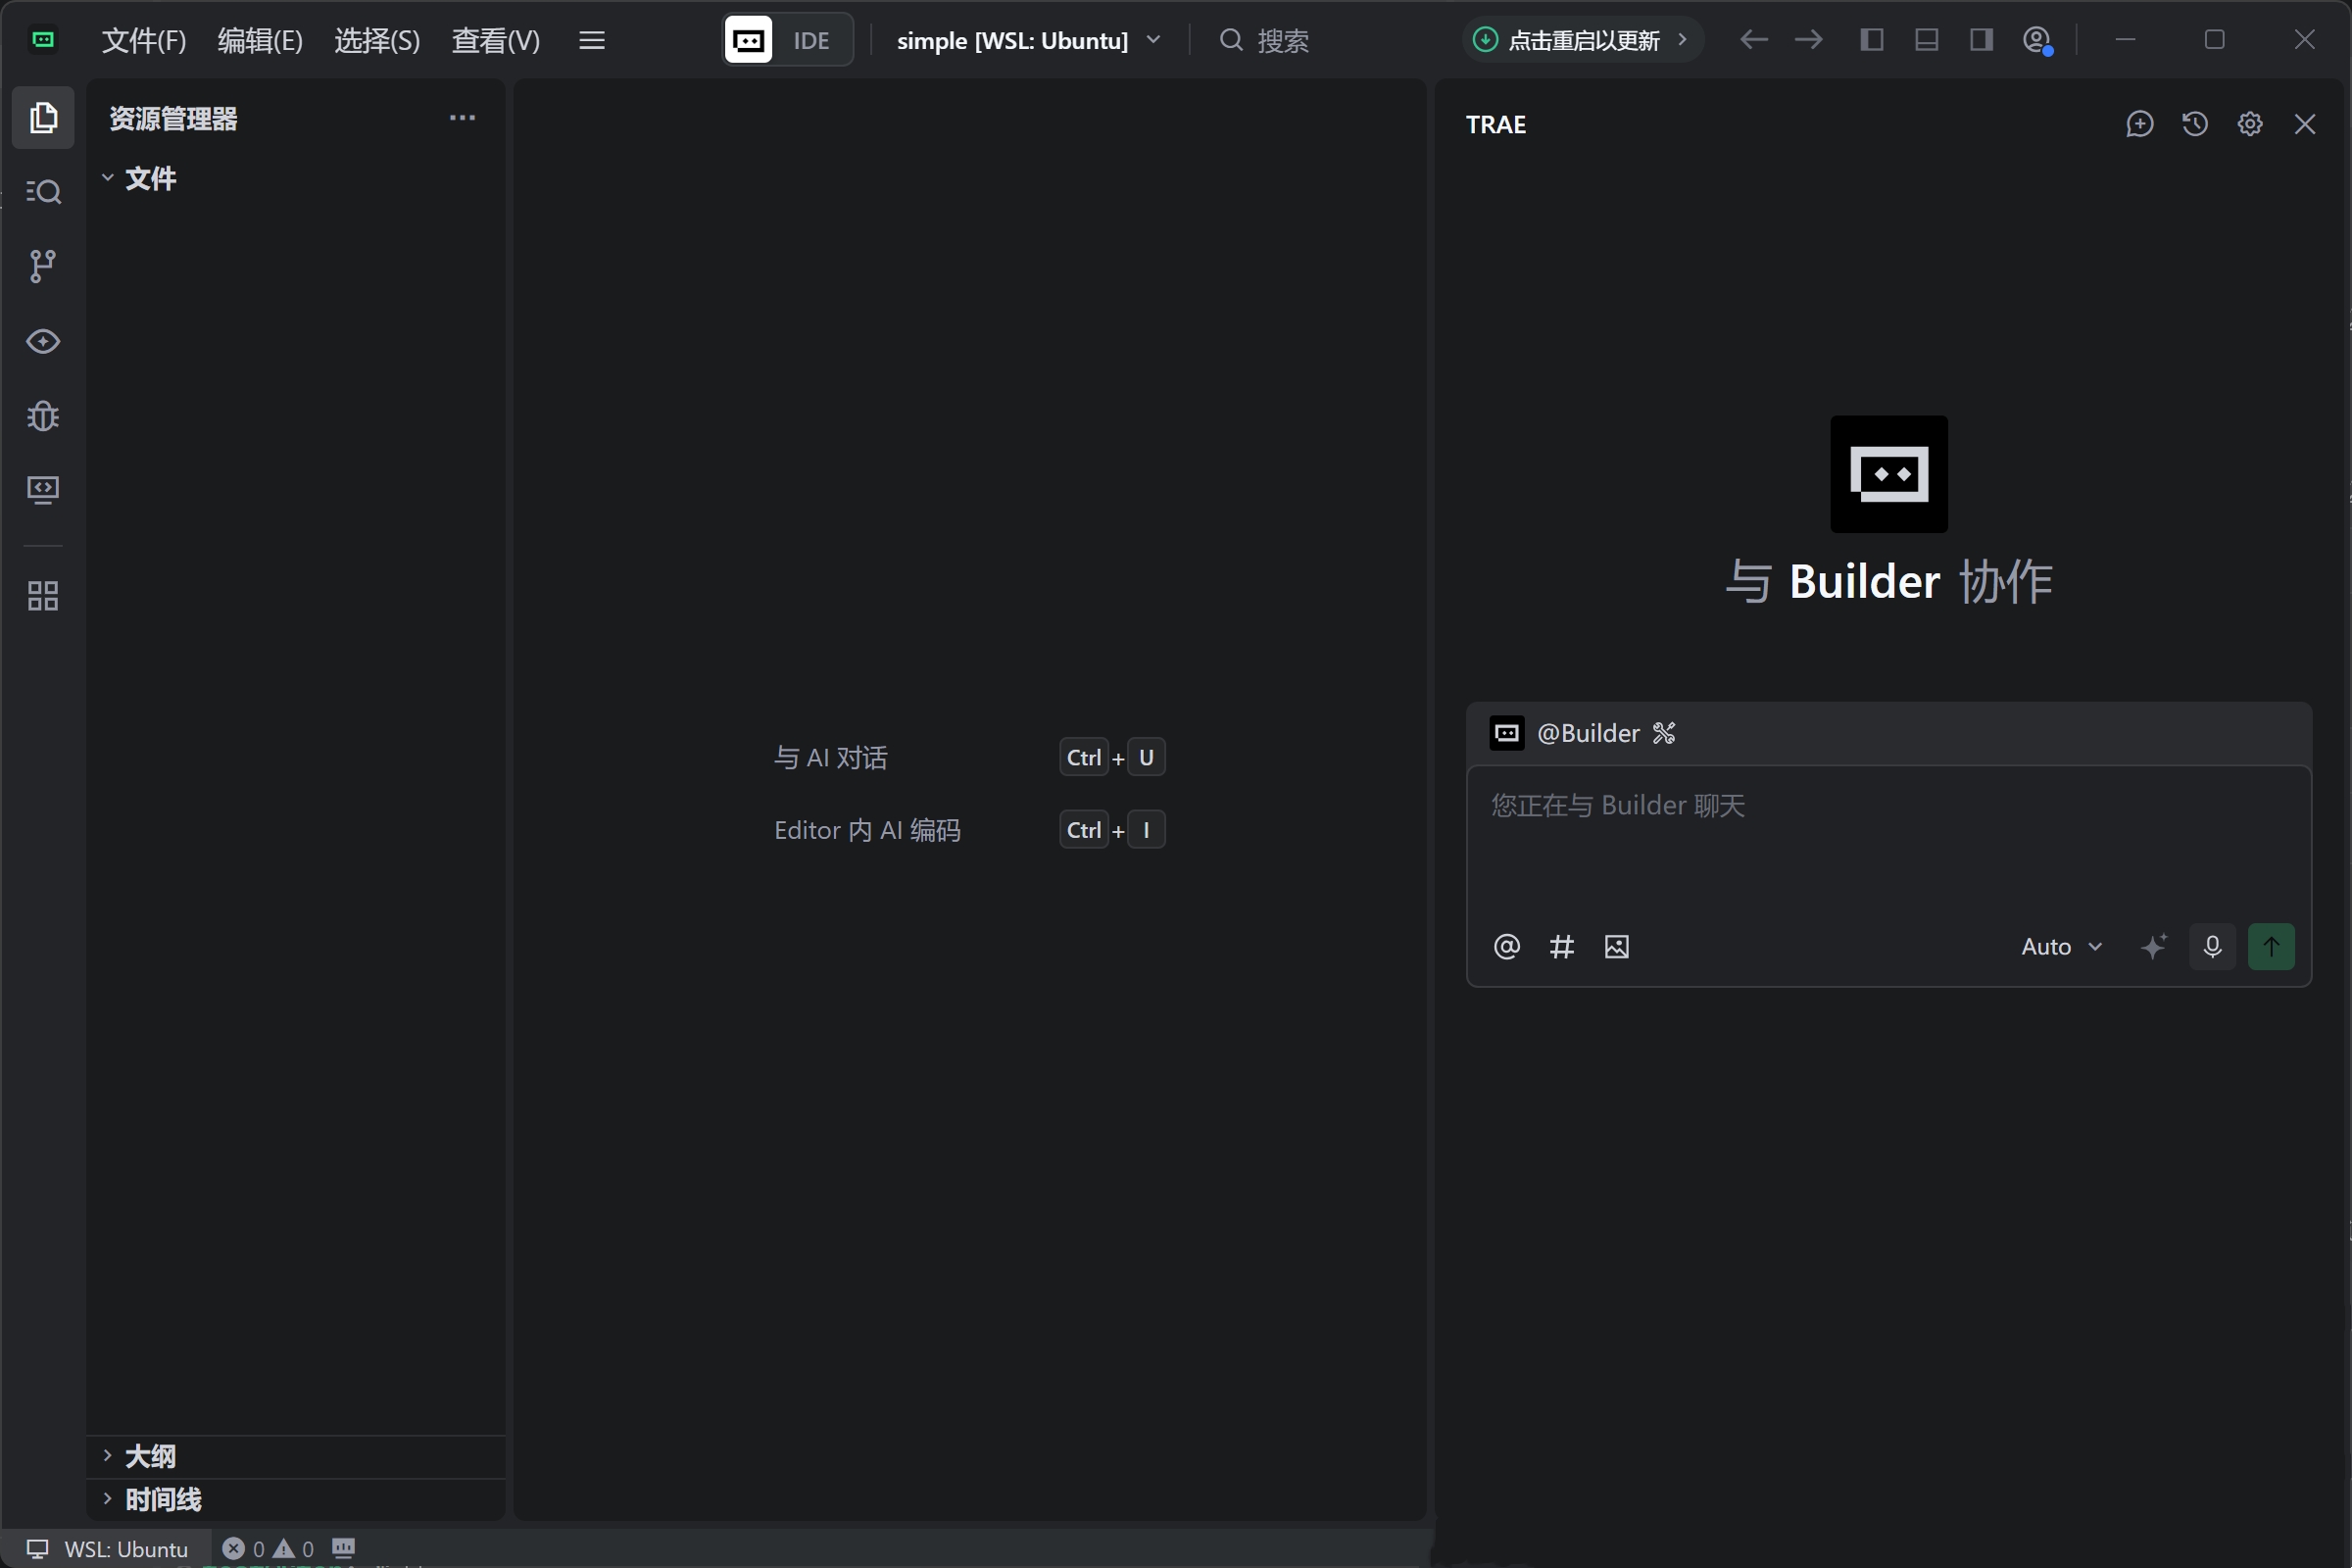Open the Extensions grid icon

43,596
